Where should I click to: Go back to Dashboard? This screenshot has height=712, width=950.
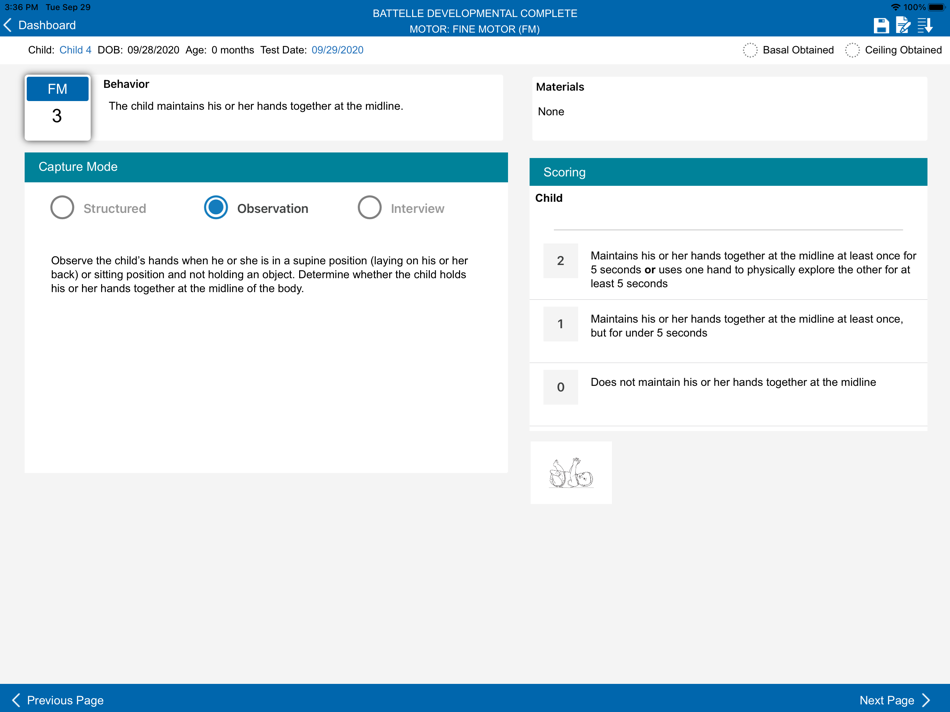40,25
